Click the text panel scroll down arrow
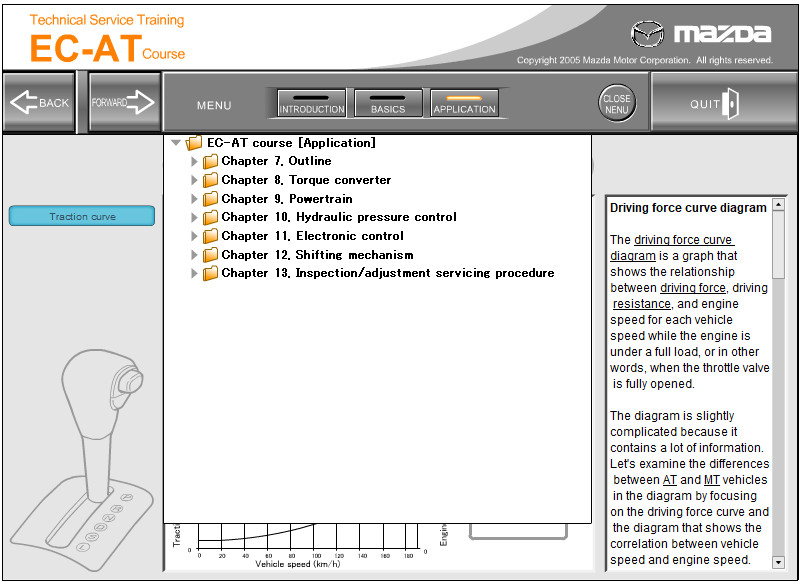This screenshot has height=584, width=801. 778,563
